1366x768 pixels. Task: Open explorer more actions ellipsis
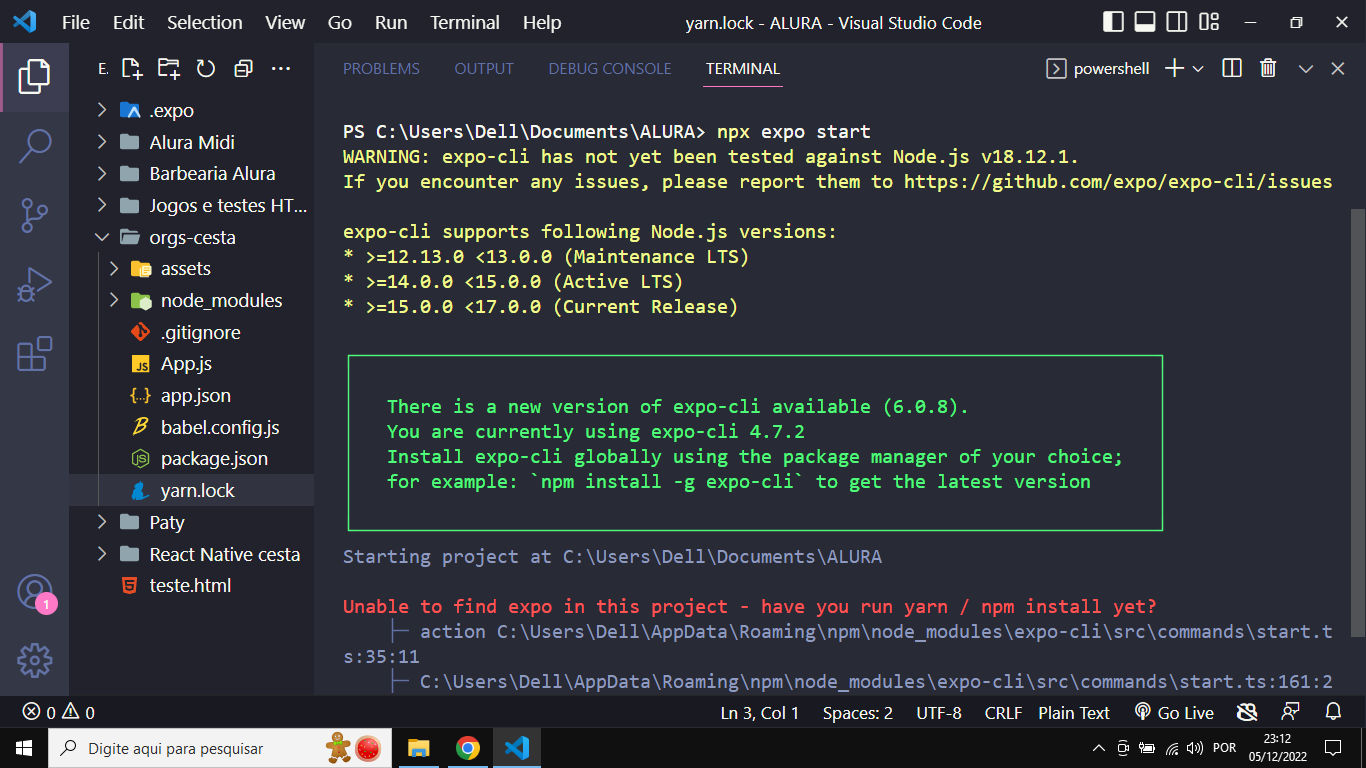[281, 68]
